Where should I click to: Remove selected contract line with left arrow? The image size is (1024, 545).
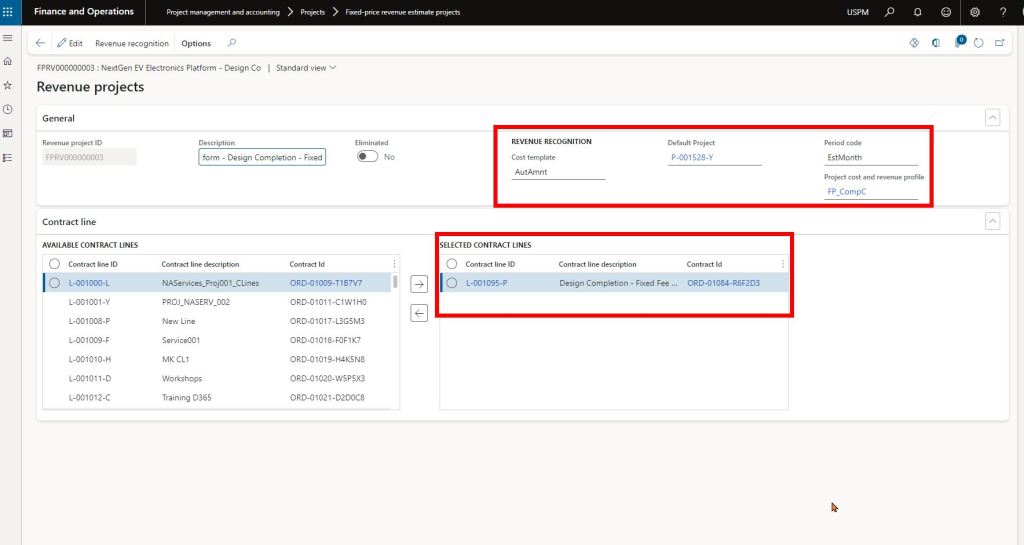point(419,313)
